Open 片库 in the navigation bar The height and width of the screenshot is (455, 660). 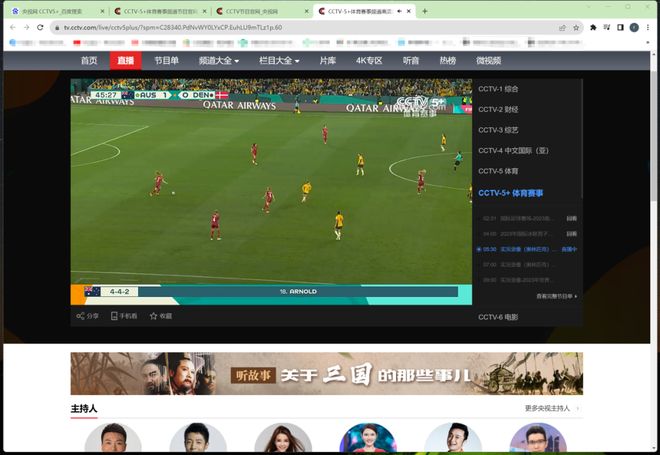pos(327,61)
